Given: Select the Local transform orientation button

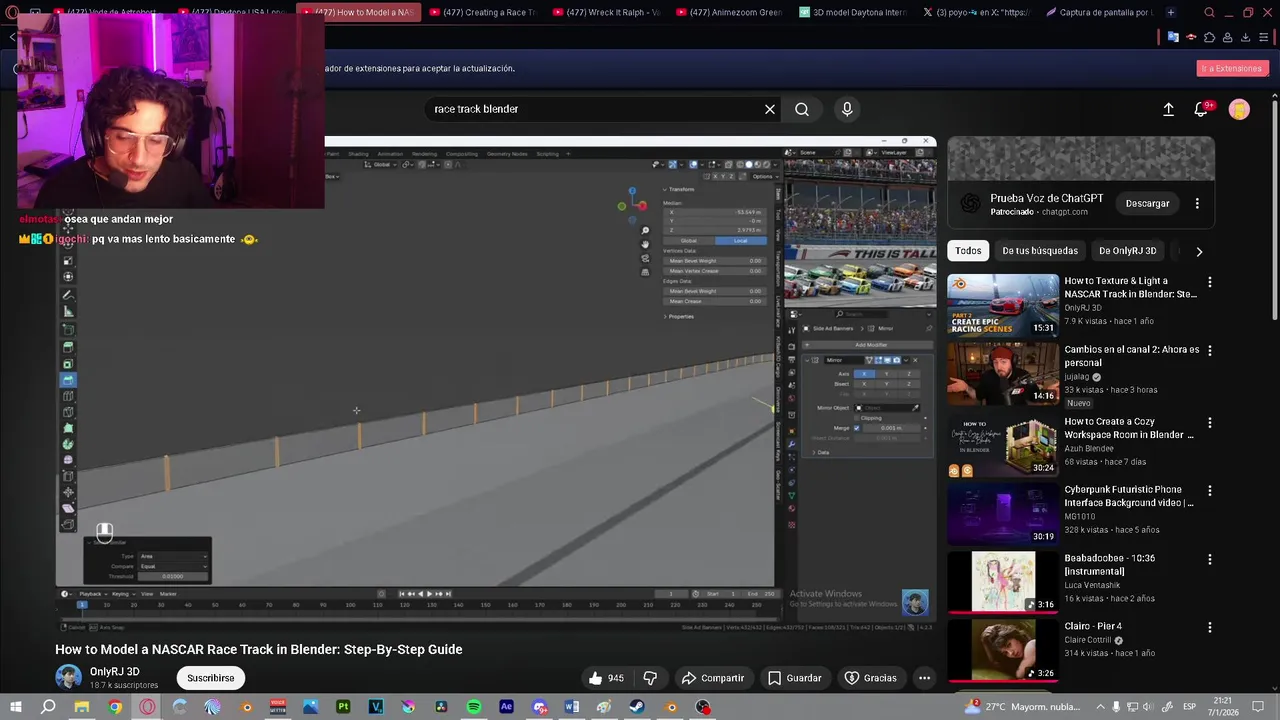Looking at the screenshot, I should coord(740,241).
